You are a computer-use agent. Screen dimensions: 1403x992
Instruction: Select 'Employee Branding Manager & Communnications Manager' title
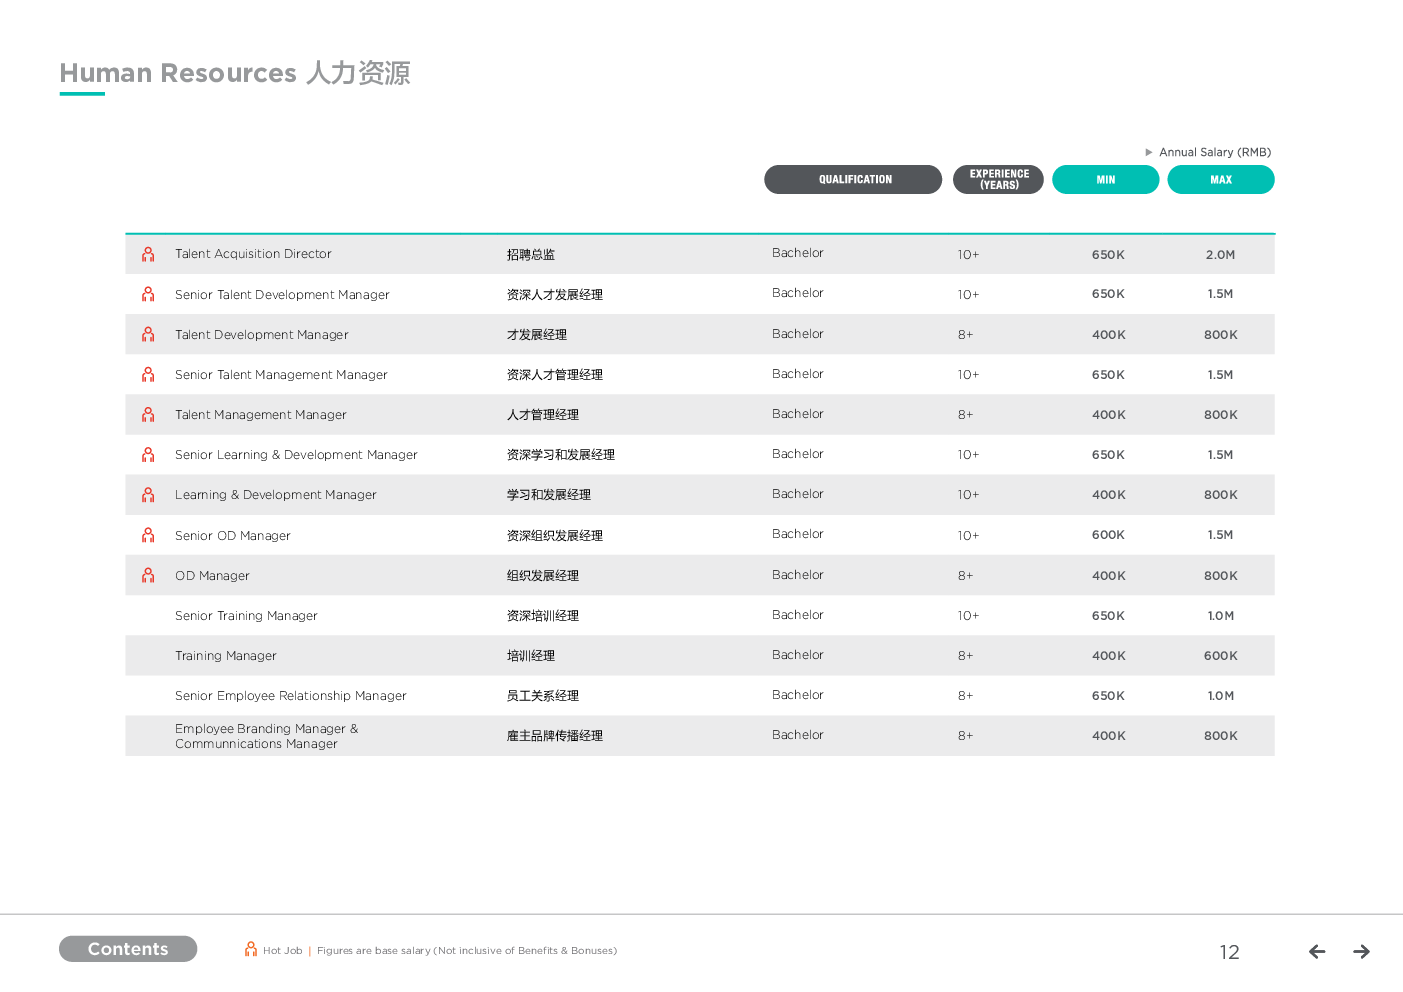(x=267, y=736)
